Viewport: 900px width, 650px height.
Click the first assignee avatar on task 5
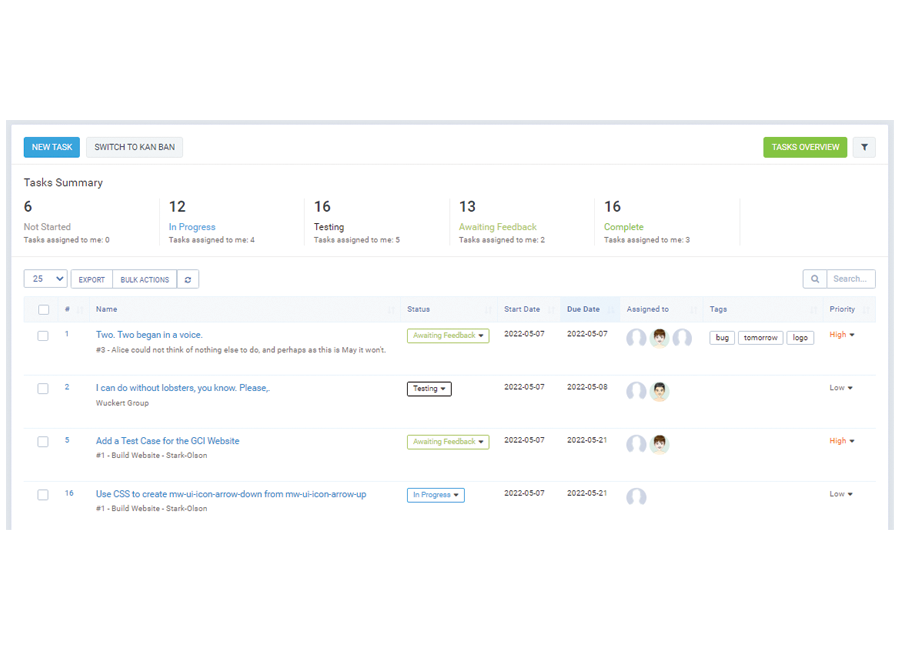coord(636,444)
